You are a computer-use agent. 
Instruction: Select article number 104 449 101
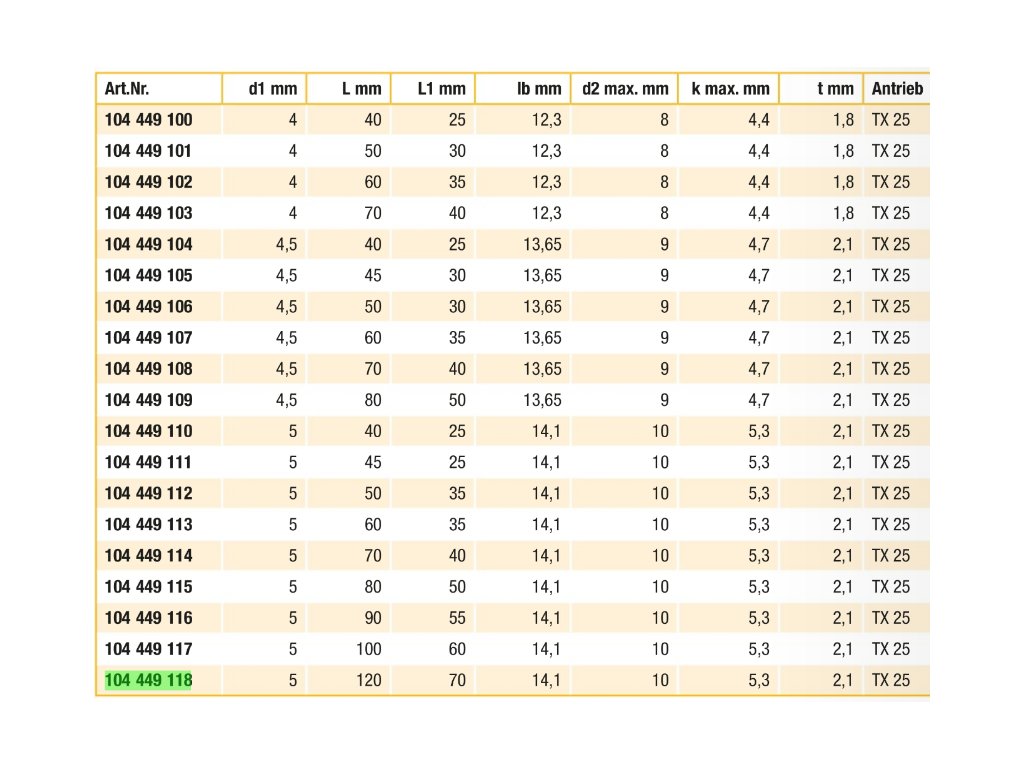point(148,151)
